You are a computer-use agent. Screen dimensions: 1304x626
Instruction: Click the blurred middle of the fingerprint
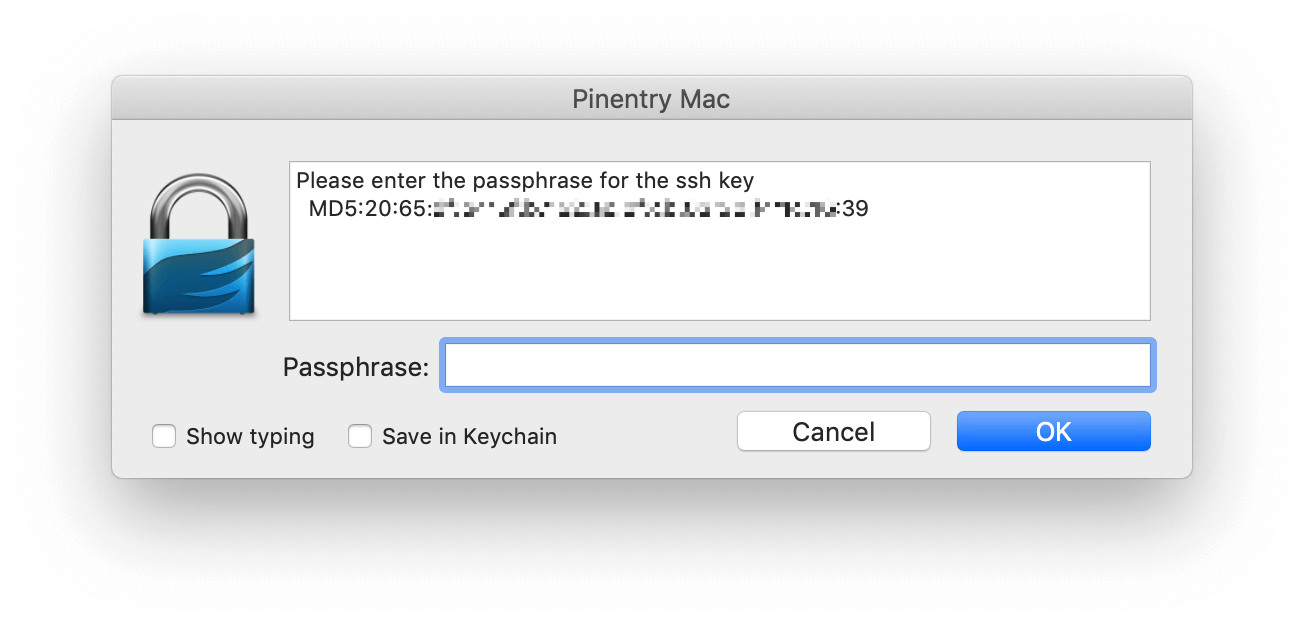click(x=630, y=209)
